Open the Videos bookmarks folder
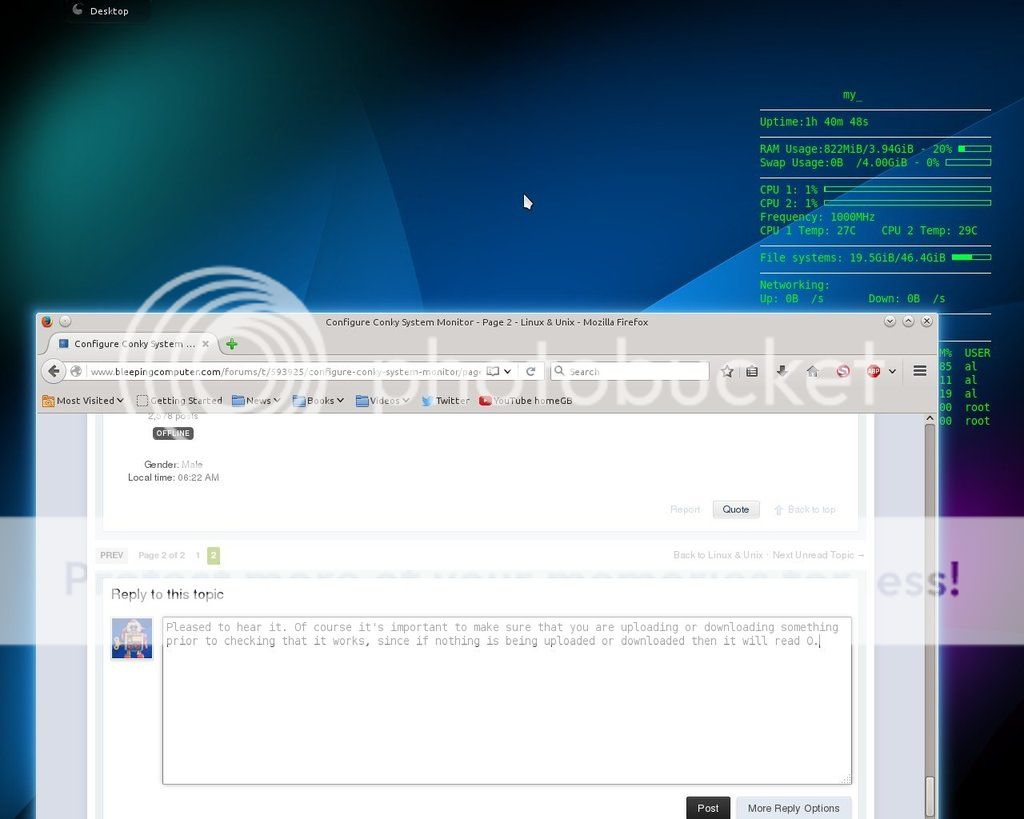 pos(383,400)
